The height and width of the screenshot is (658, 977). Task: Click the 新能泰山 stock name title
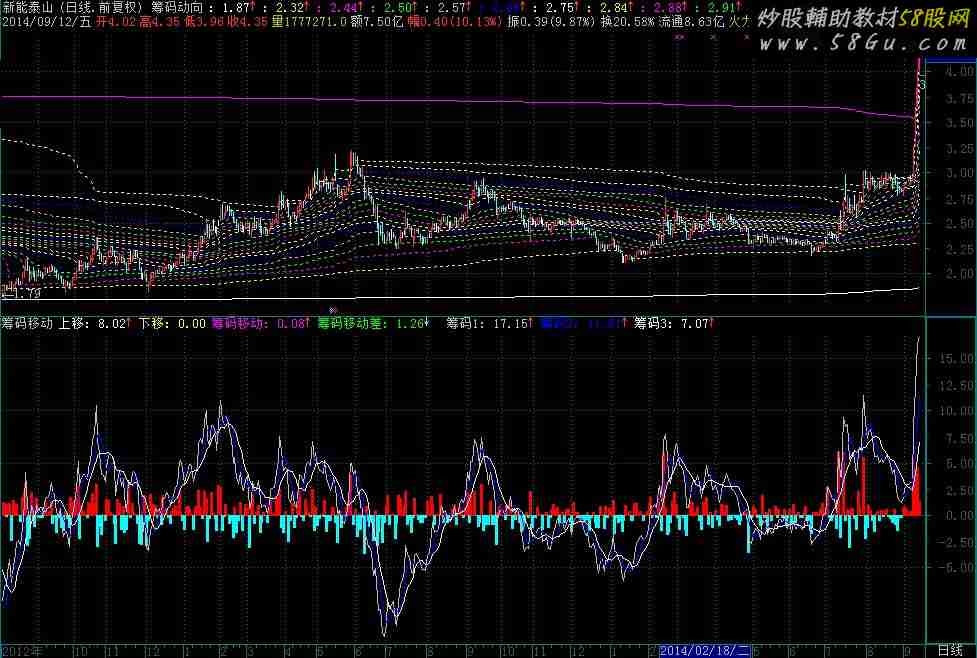(x=29, y=6)
